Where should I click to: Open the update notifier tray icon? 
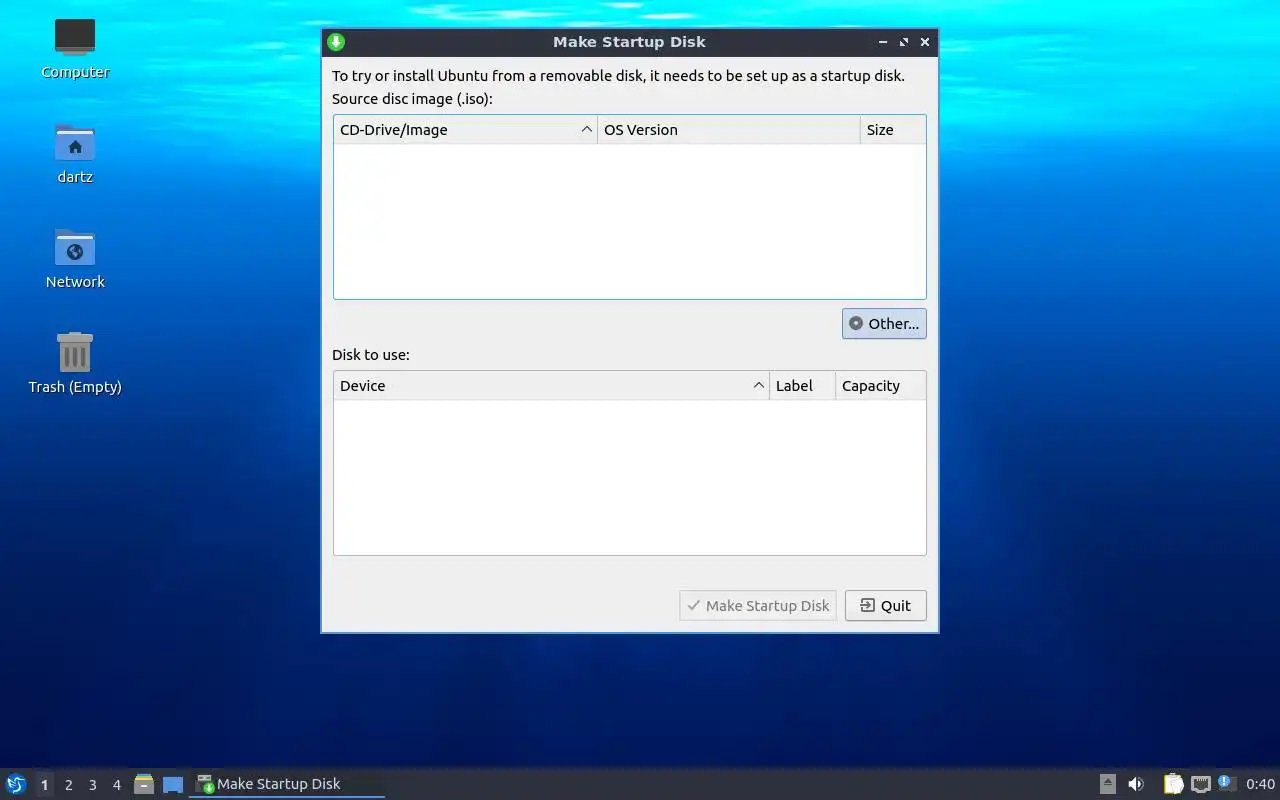(1227, 784)
